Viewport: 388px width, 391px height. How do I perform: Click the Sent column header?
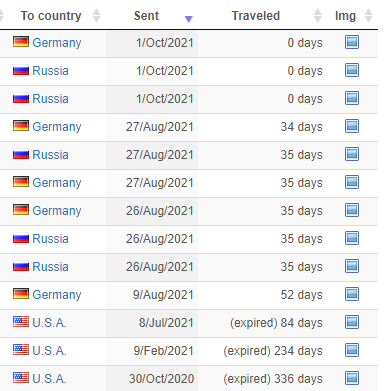click(146, 16)
